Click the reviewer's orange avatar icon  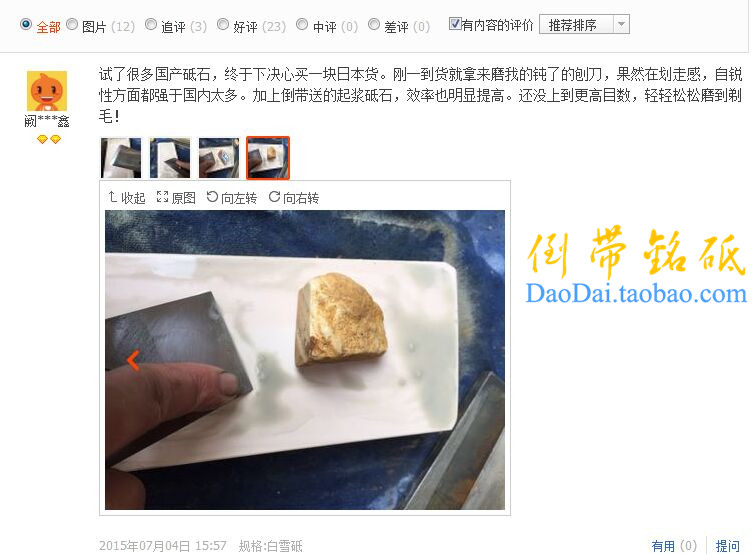point(47,91)
